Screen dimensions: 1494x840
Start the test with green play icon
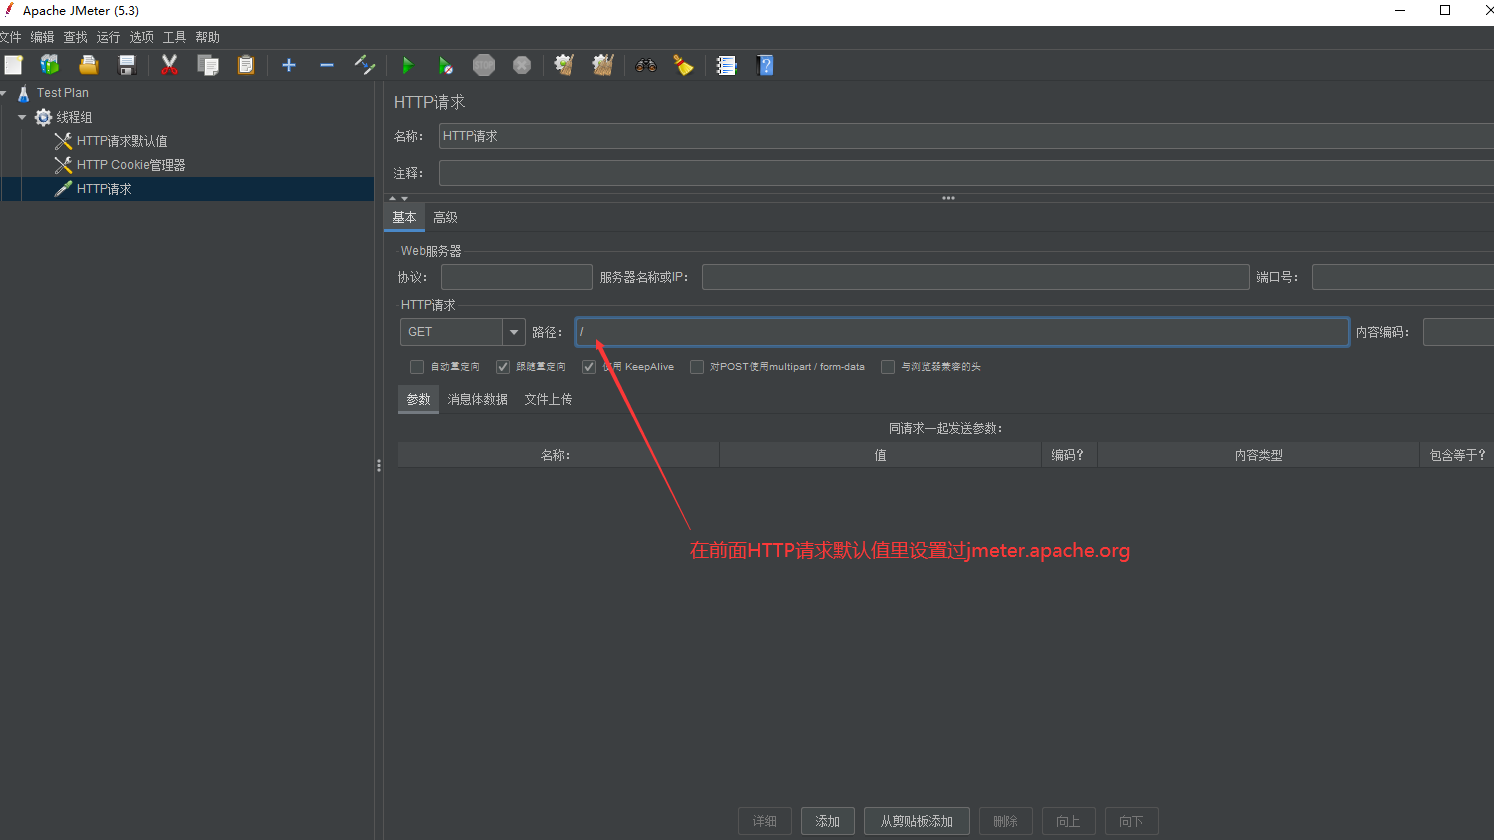click(407, 65)
